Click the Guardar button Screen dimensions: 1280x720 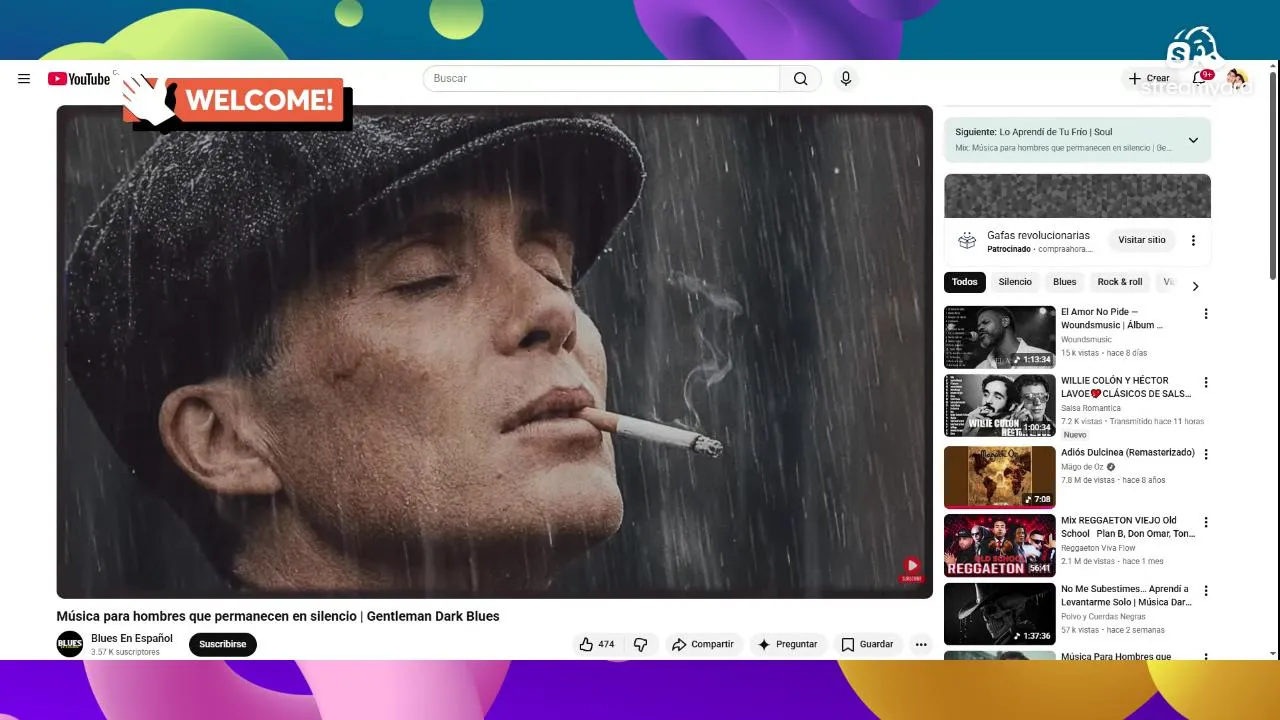(x=867, y=645)
